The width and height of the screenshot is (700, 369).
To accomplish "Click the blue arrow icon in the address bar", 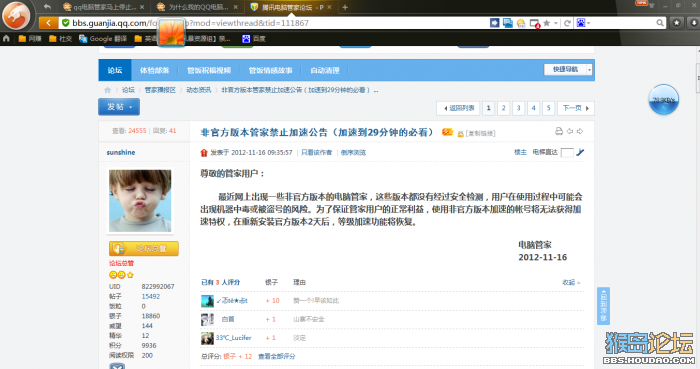I will click(494, 23).
